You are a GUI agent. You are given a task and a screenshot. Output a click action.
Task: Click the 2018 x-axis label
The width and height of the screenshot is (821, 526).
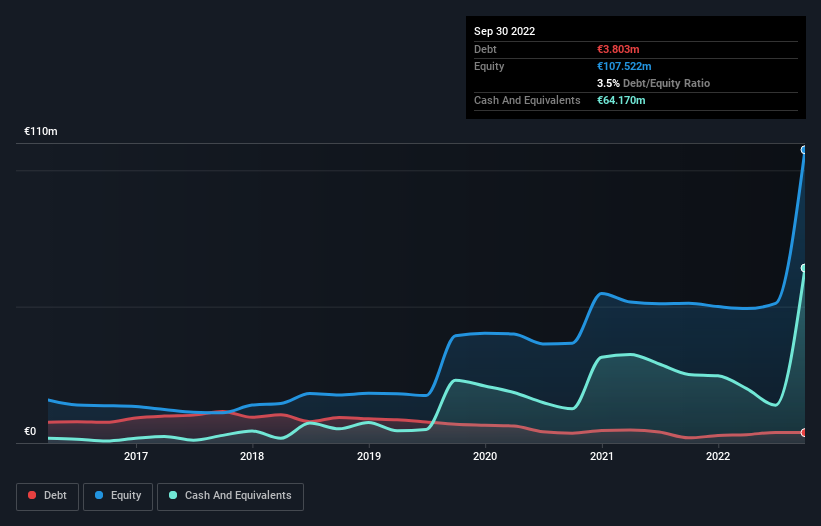[252, 456]
